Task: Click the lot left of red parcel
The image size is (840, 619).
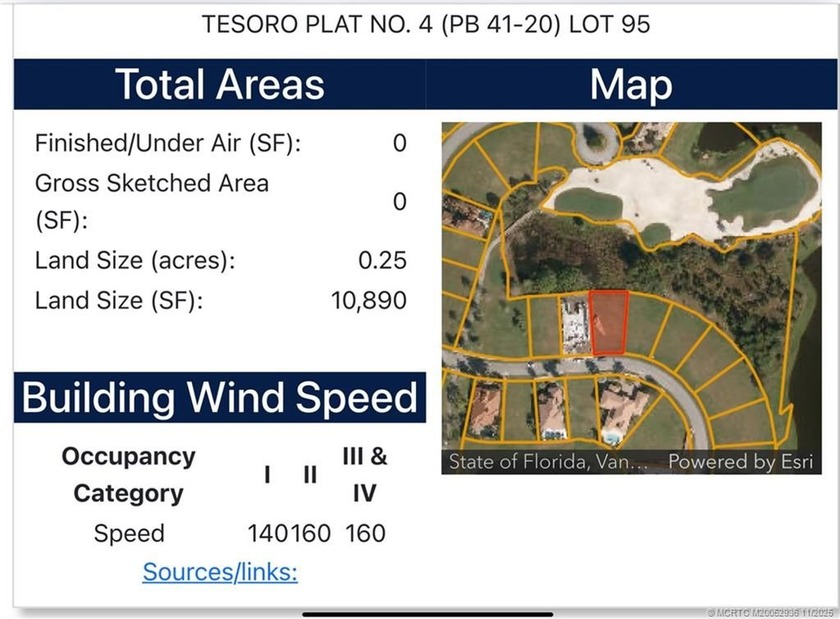Action: click(573, 326)
